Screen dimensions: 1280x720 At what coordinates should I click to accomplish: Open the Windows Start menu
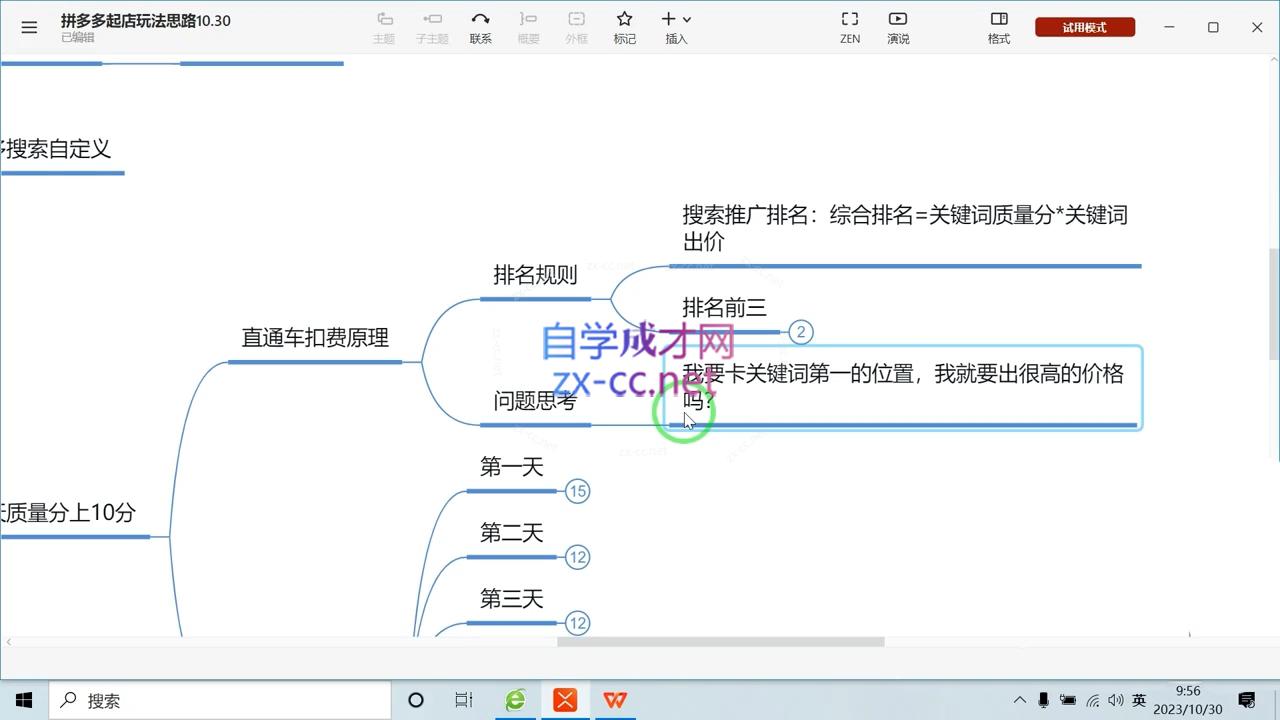[x=23, y=700]
